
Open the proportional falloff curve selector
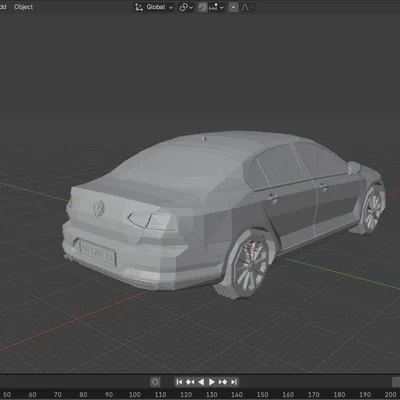tap(247, 7)
